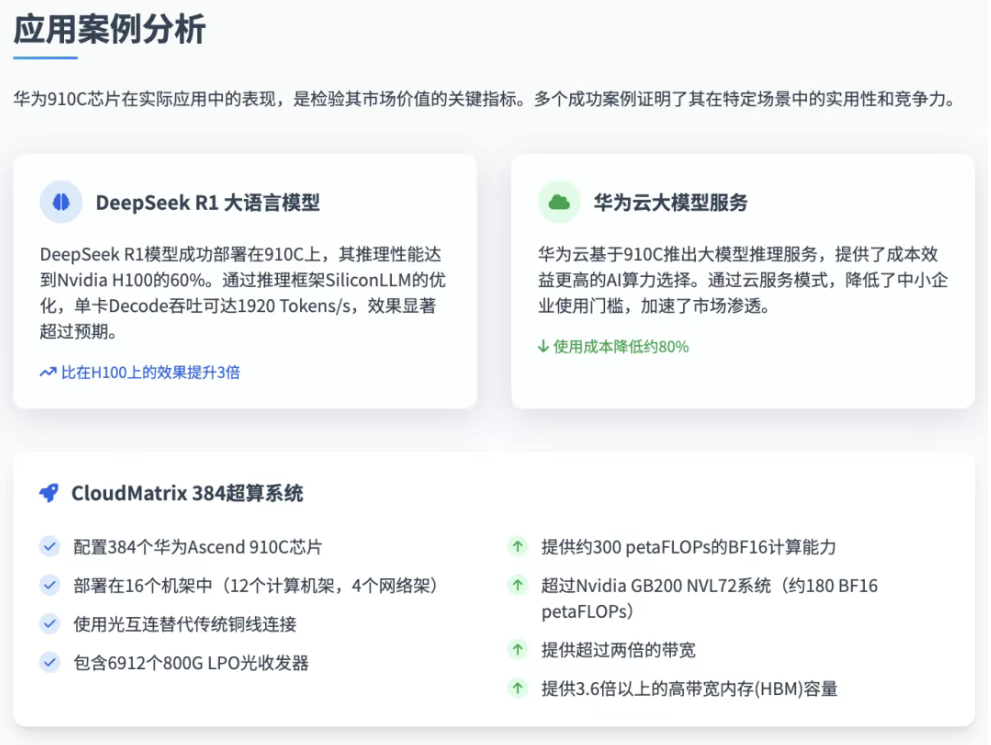Click the trending-up arrow icon beside 比在H100上的效果提升3倍
Viewport: 991px width, 745px height.
[x=48, y=372]
